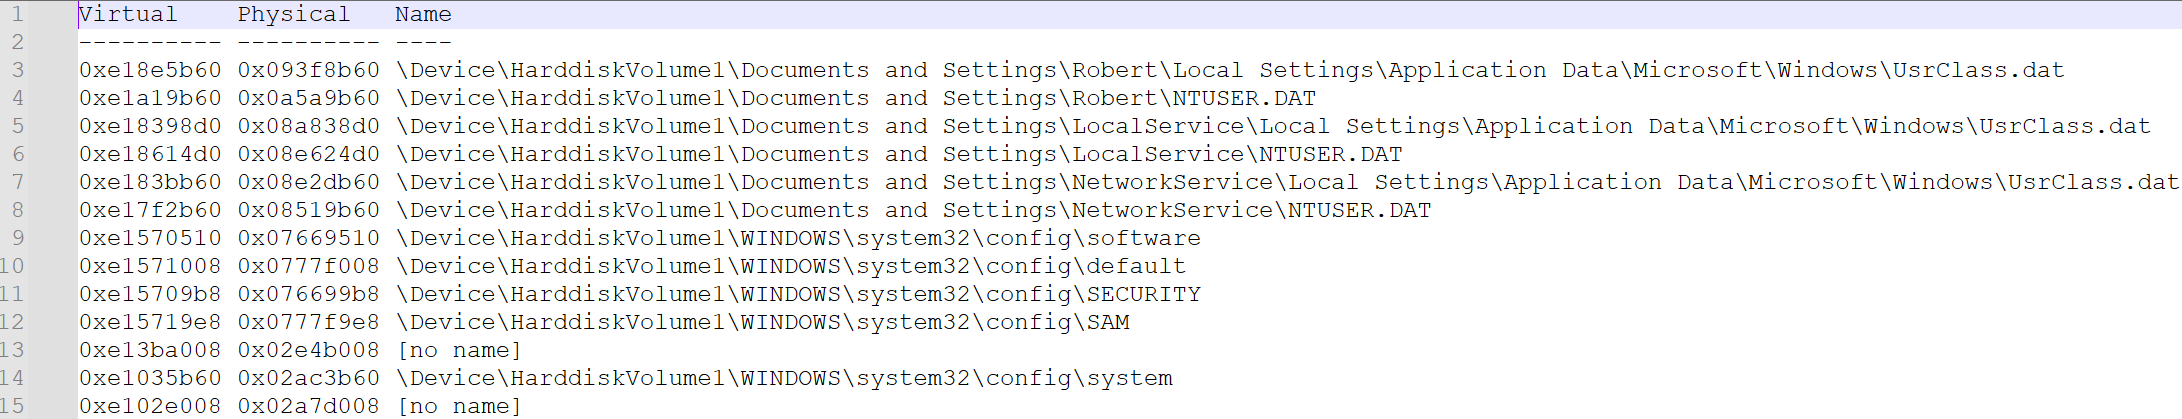Place cursor on the Virtual column header

[x=128, y=14]
